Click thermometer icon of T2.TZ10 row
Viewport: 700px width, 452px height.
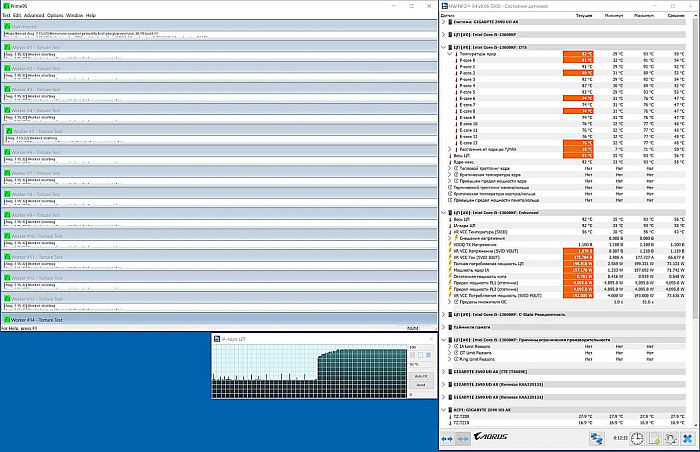point(450,423)
